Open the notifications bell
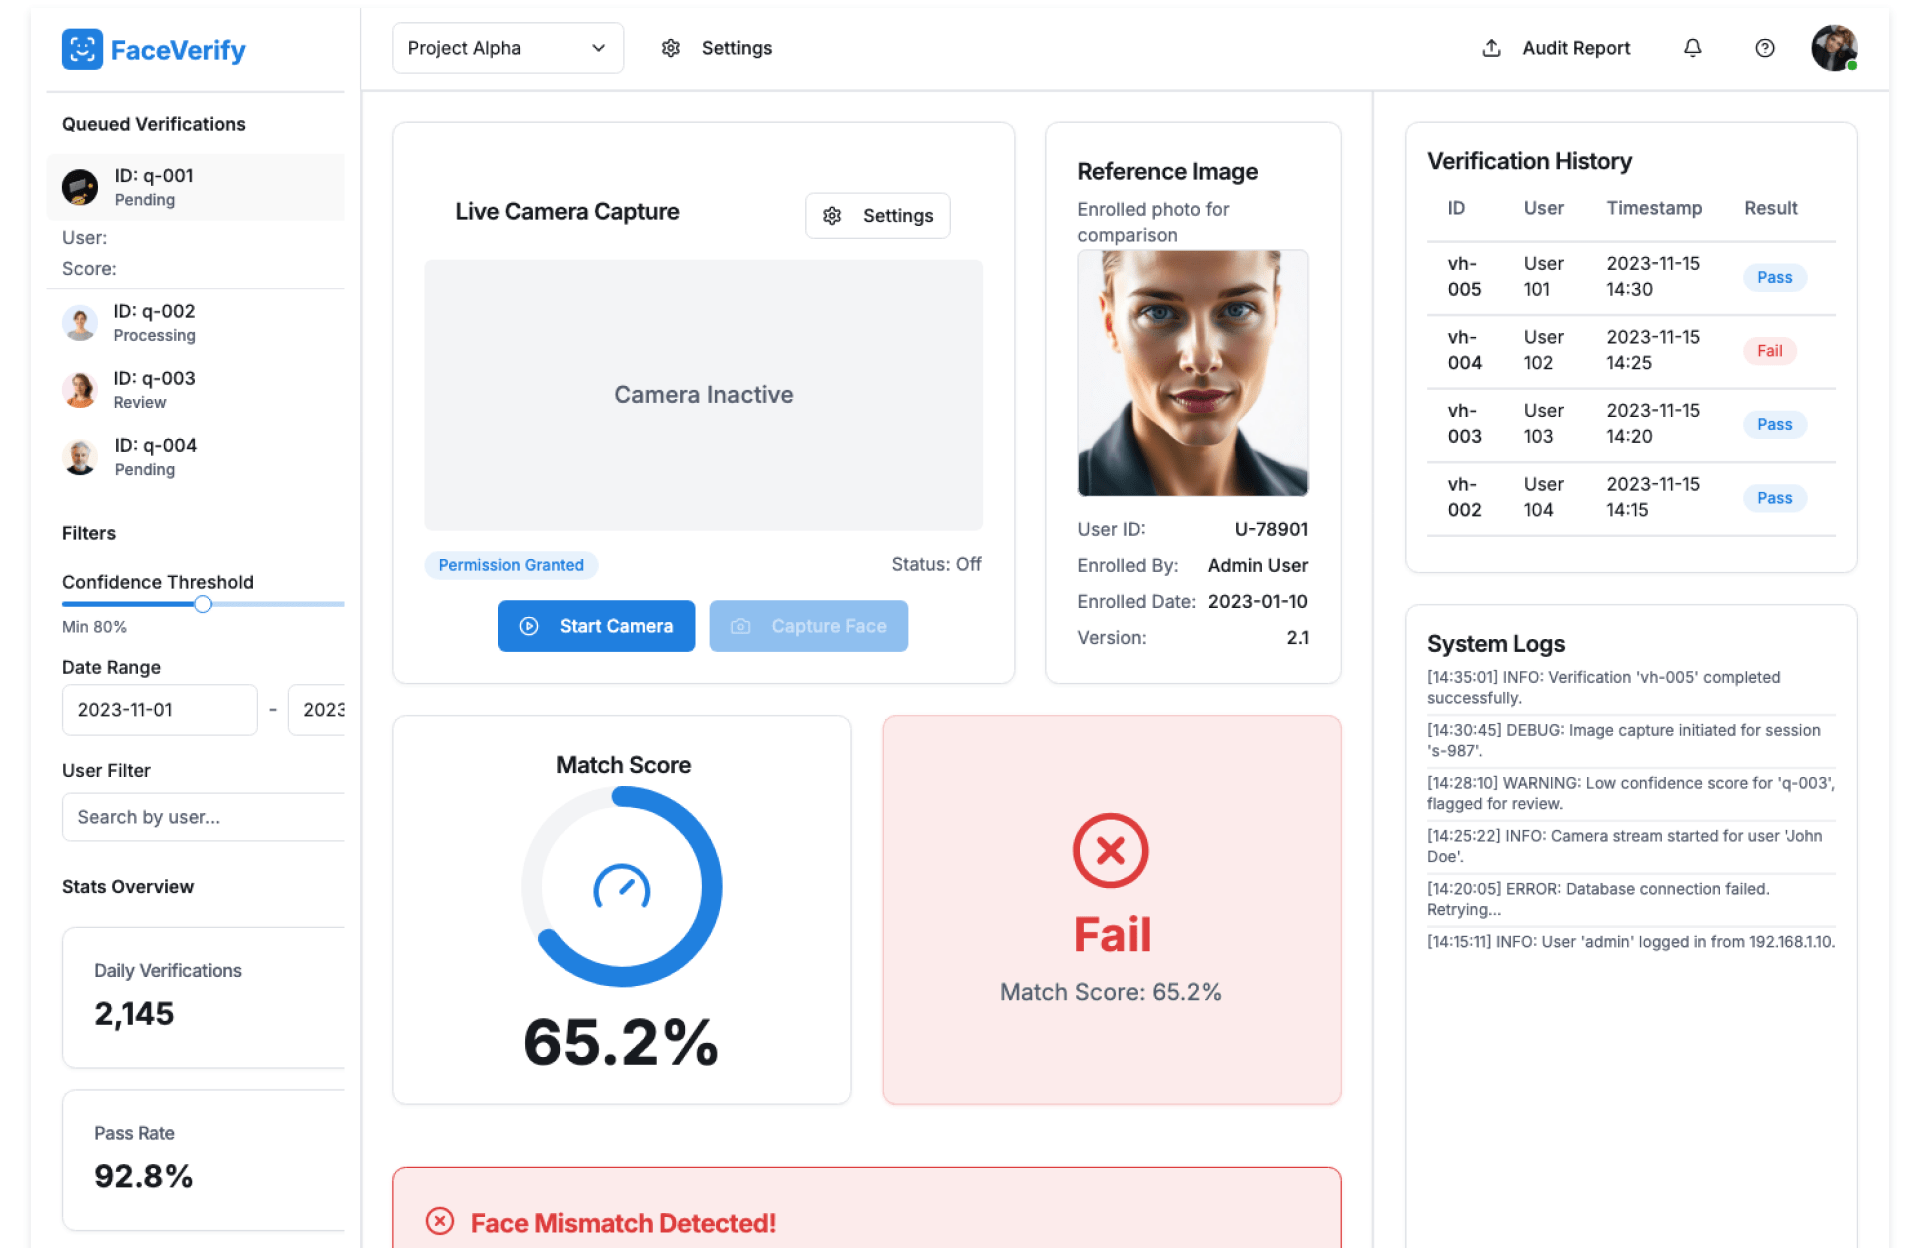The width and height of the screenshot is (1920, 1248). coord(1692,48)
